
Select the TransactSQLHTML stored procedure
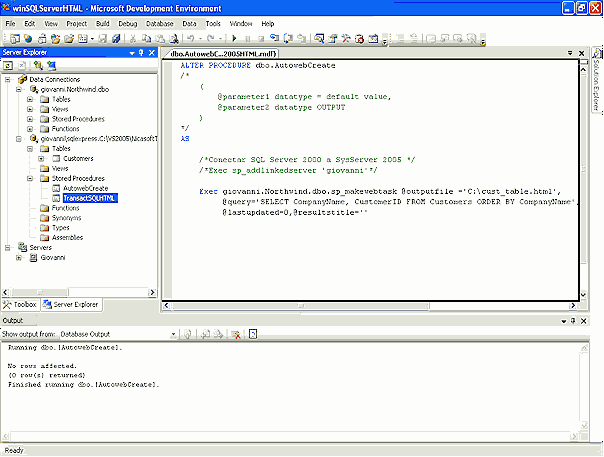[x=90, y=198]
